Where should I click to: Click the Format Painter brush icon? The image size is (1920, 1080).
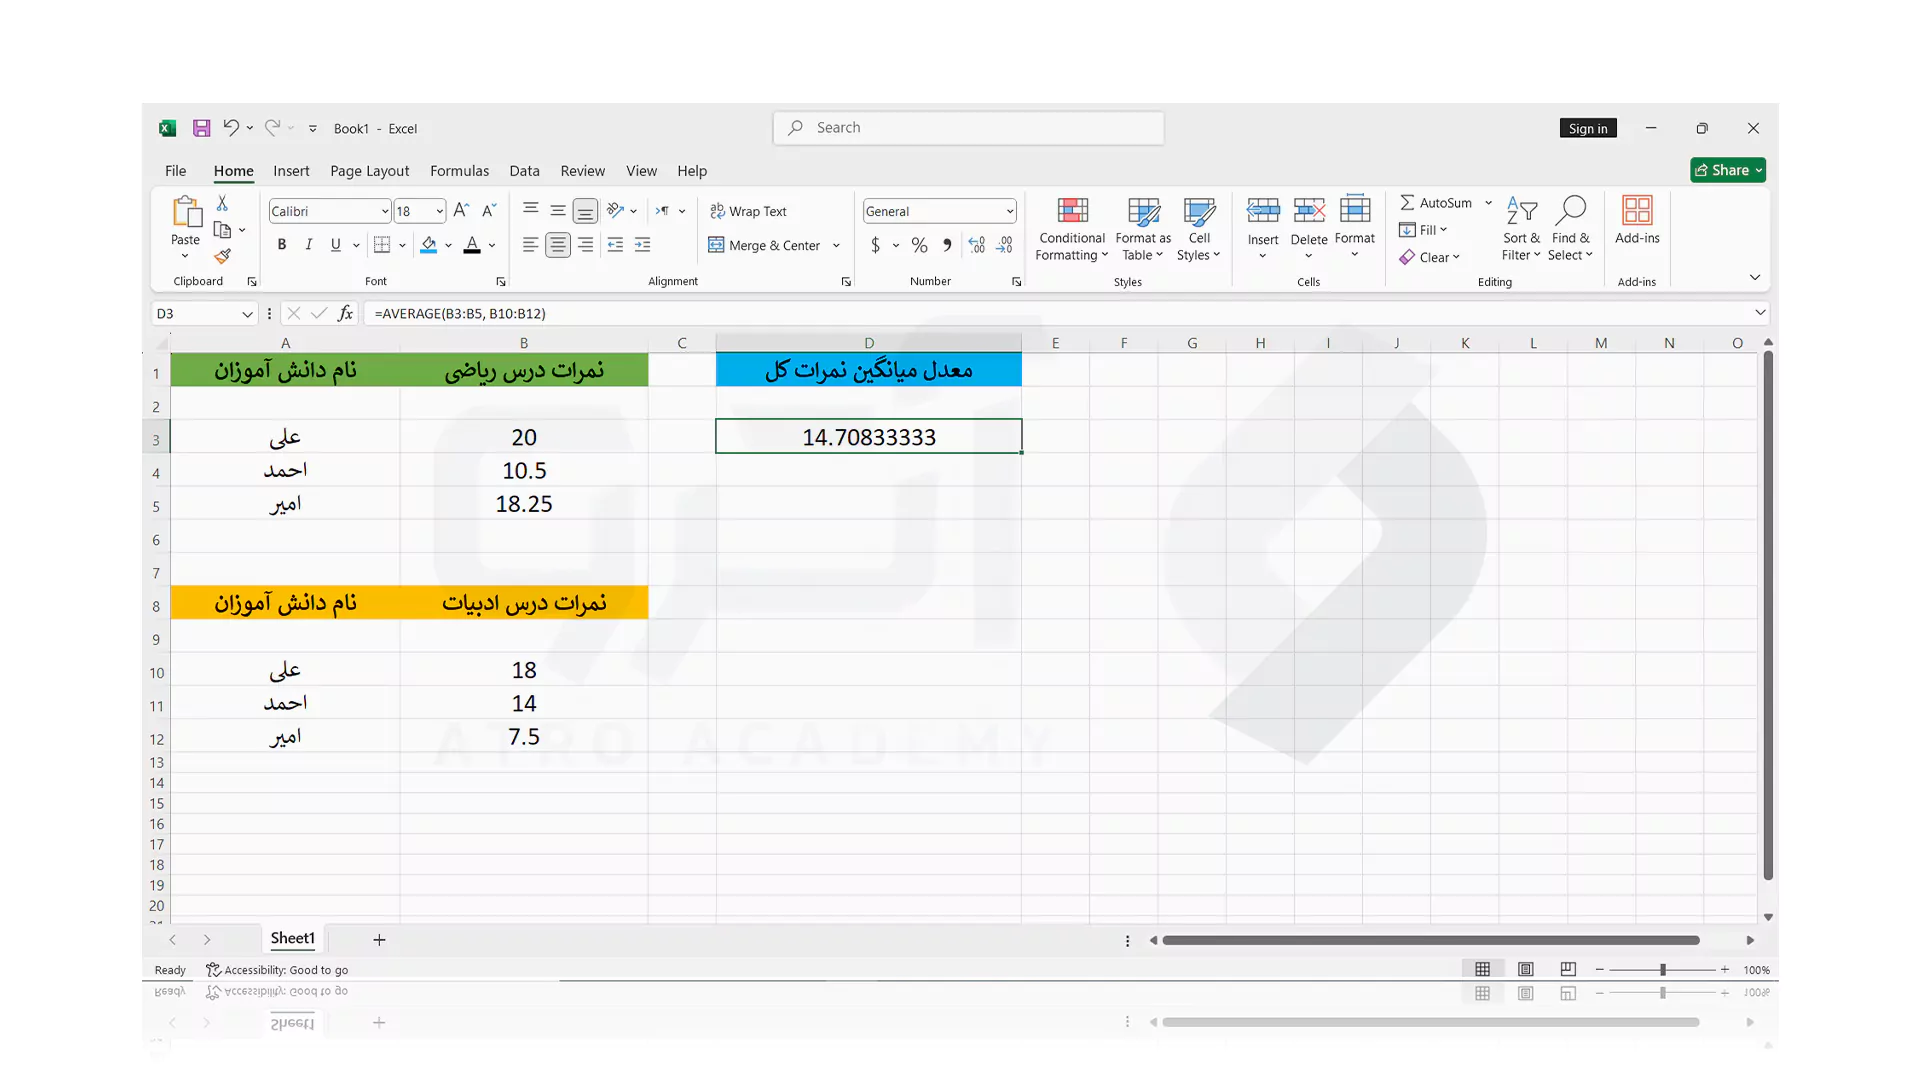222,257
